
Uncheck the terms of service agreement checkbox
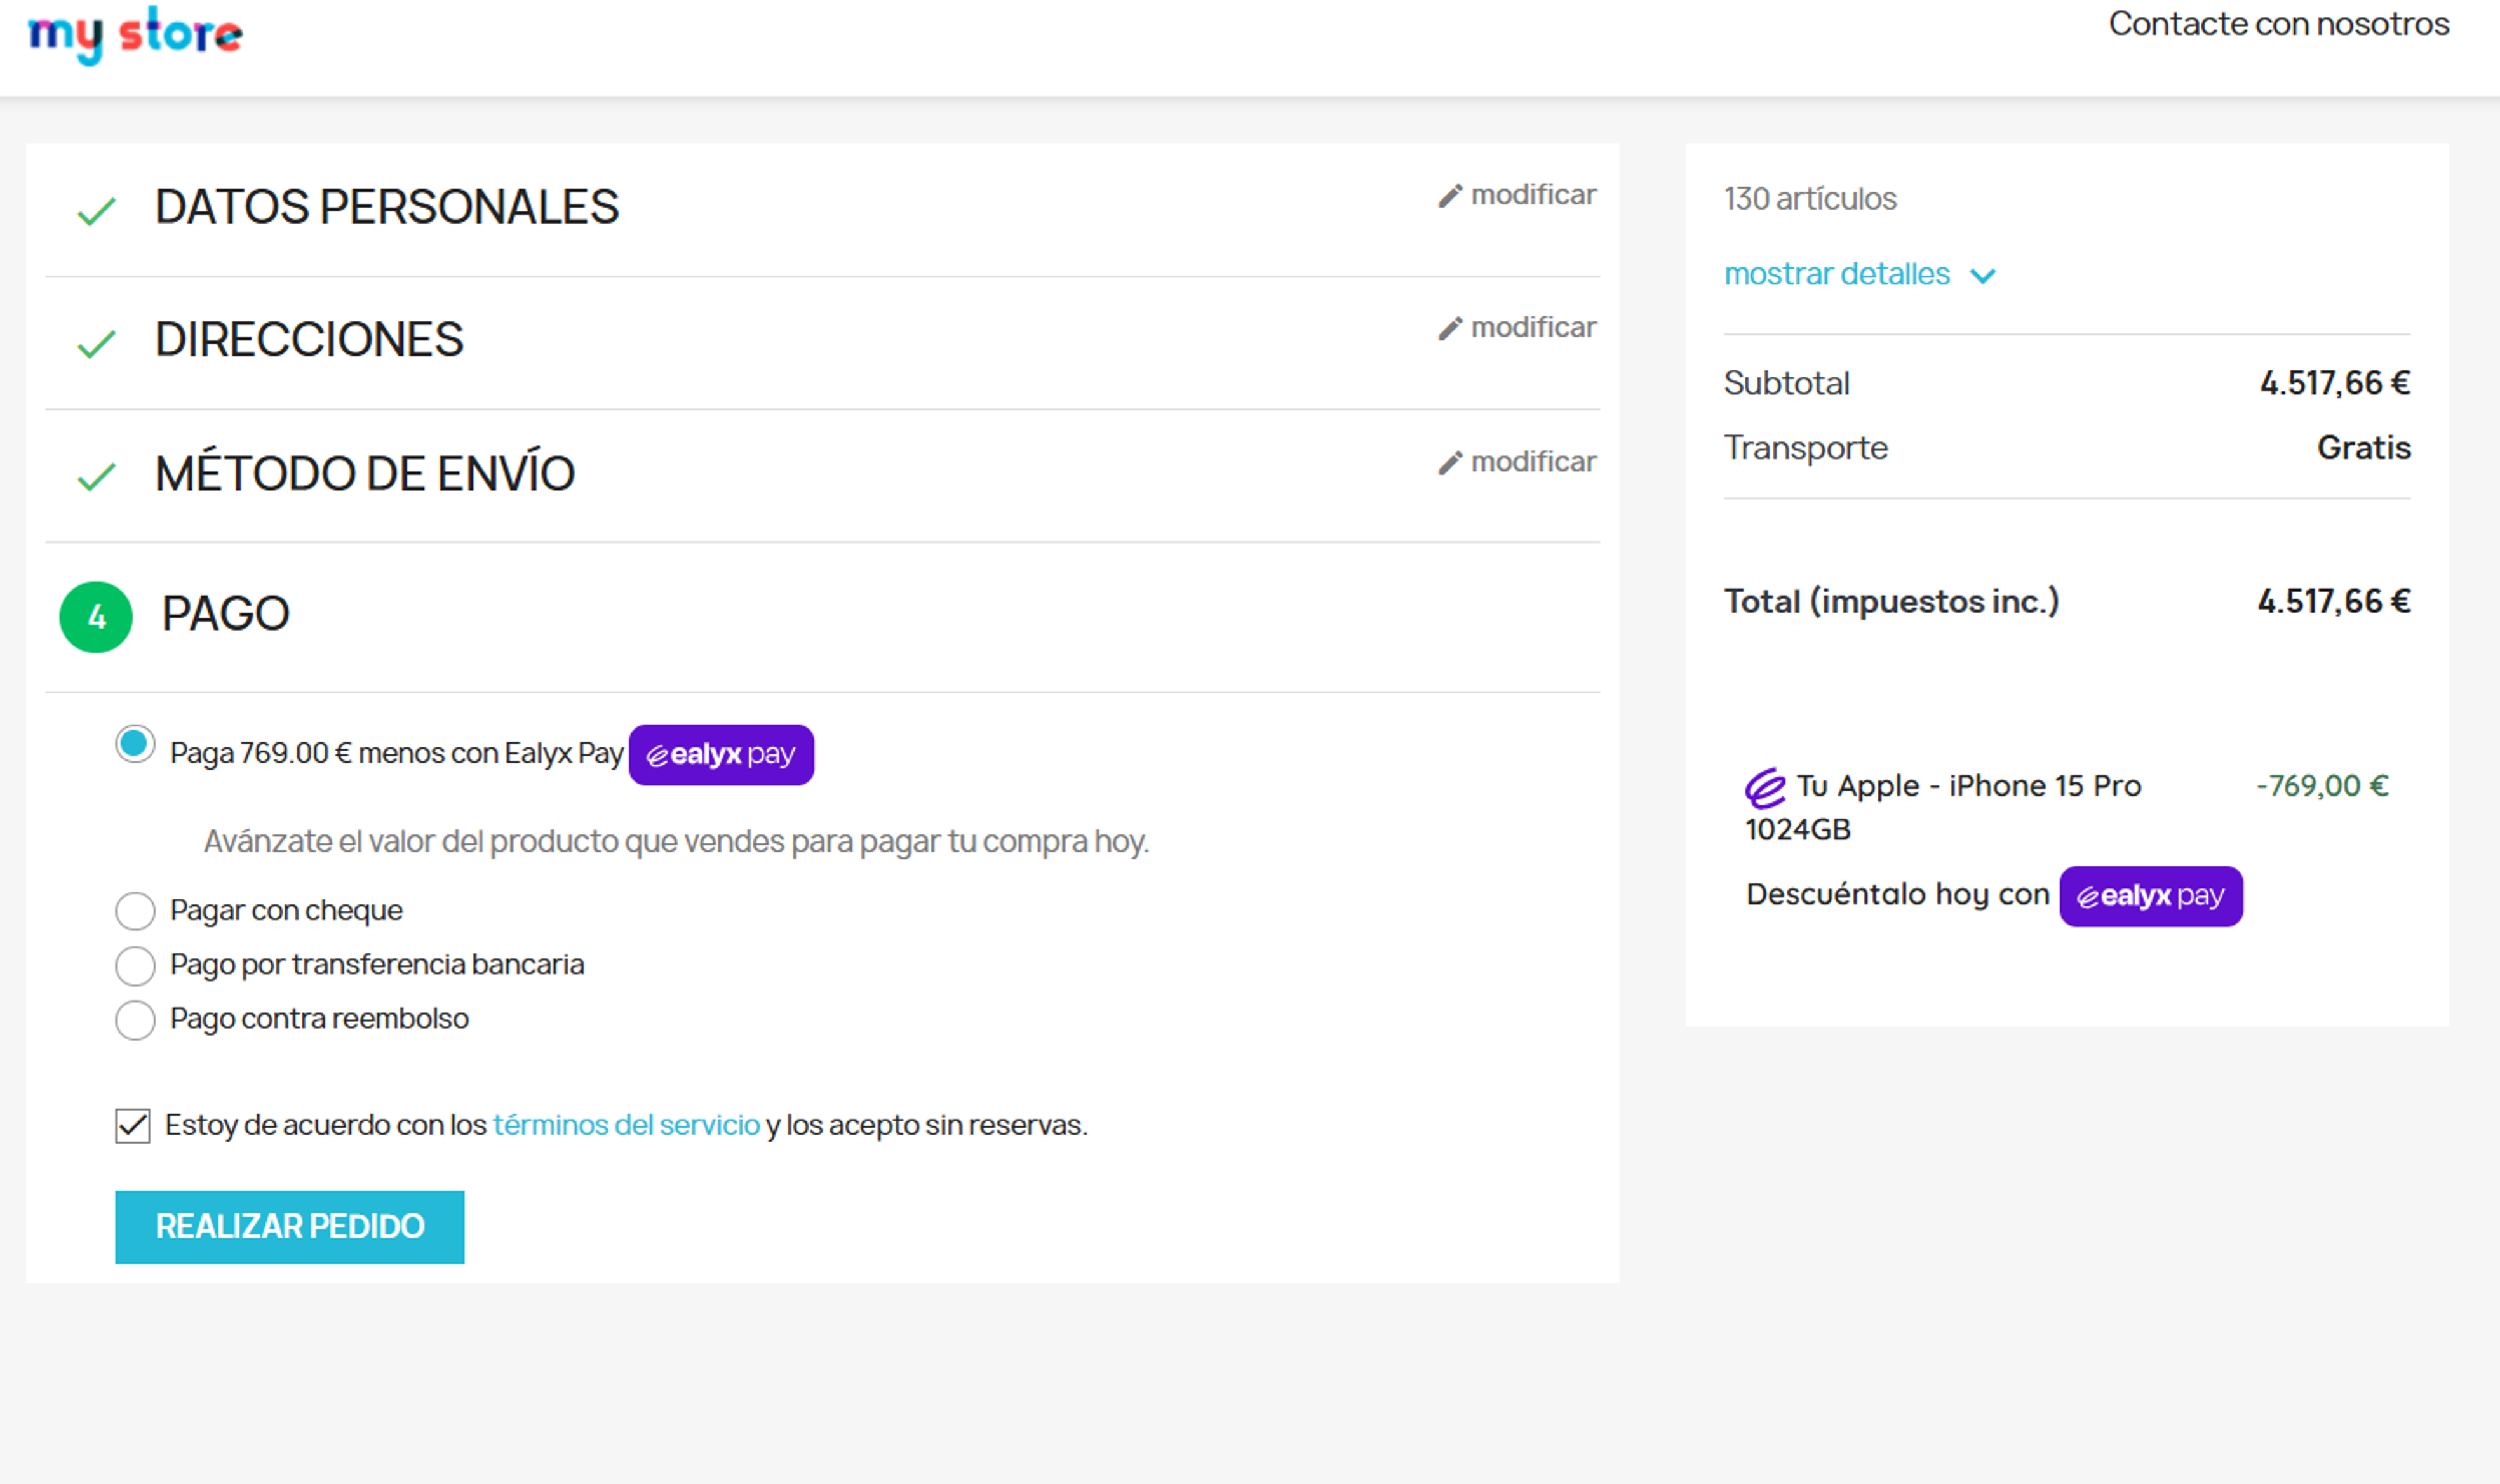click(x=133, y=1126)
